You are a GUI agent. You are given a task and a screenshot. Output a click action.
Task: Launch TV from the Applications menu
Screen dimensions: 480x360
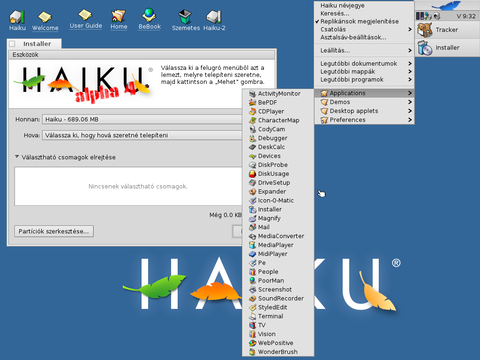[278, 325]
